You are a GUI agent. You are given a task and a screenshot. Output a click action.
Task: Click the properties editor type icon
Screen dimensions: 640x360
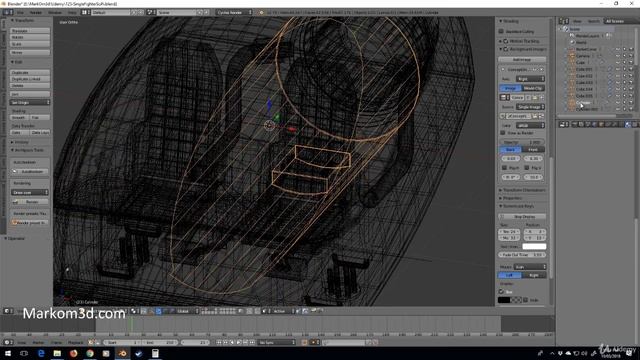[564, 124]
